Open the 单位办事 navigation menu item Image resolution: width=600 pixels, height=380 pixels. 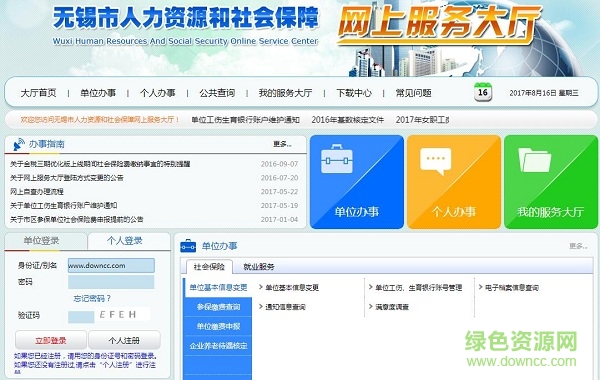pyautogui.click(x=98, y=93)
